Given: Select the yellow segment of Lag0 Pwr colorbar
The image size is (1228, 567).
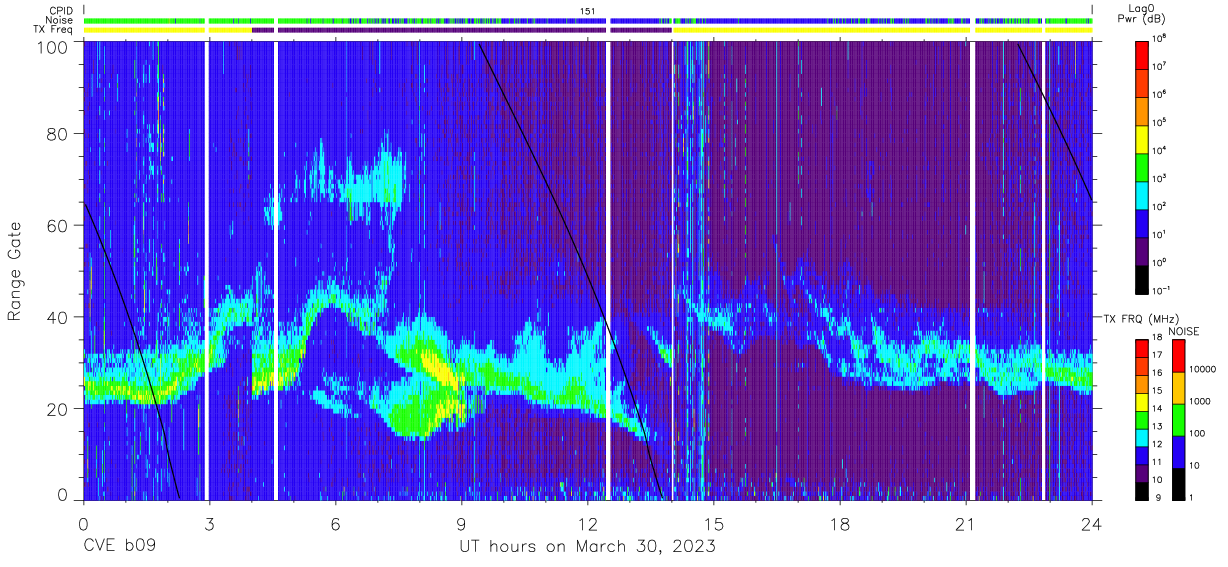Looking at the screenshot, I should click(1144, 137).
